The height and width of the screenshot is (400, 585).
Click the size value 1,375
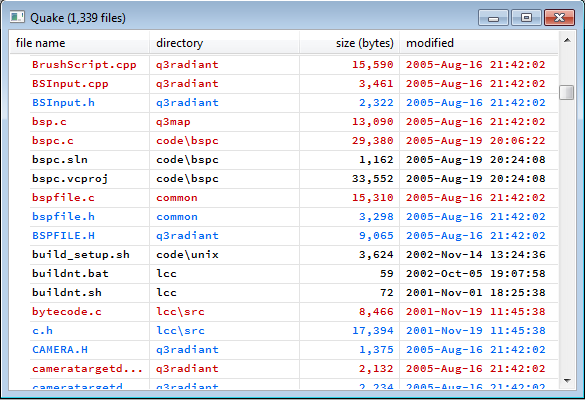click(x=376, y=350)
